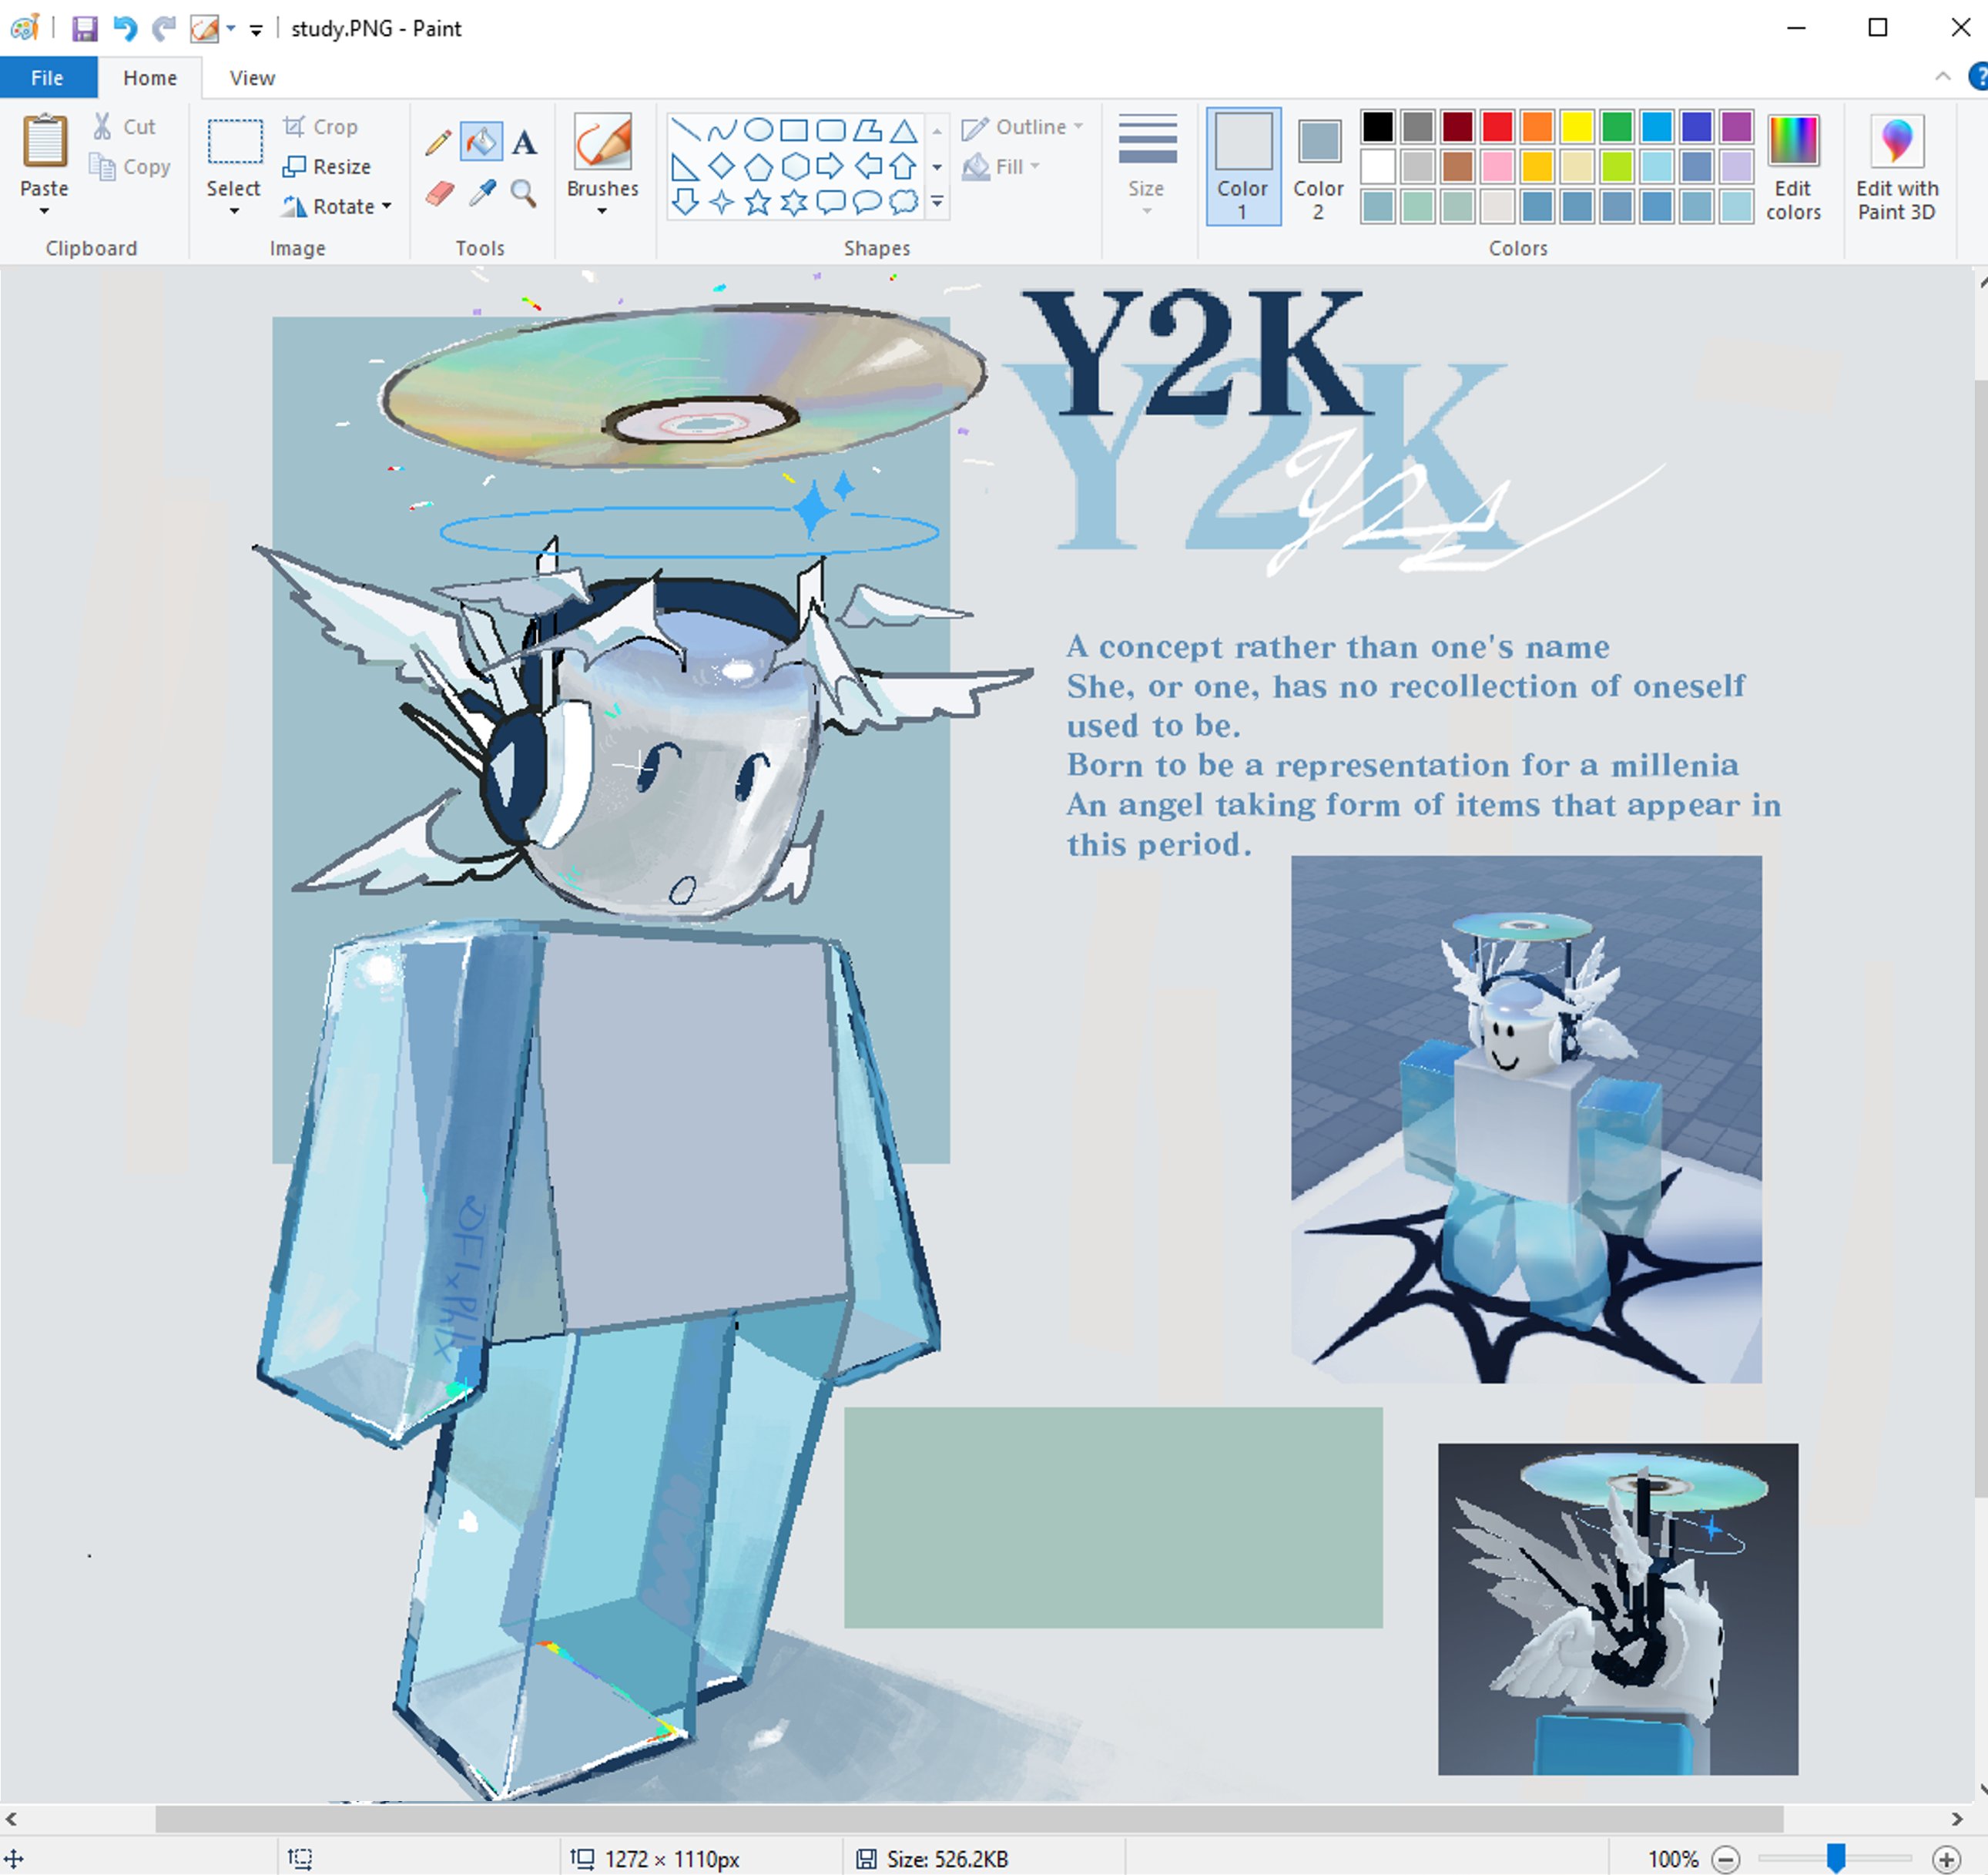Click the Undo arrow in title bar

tap(125, 28)
